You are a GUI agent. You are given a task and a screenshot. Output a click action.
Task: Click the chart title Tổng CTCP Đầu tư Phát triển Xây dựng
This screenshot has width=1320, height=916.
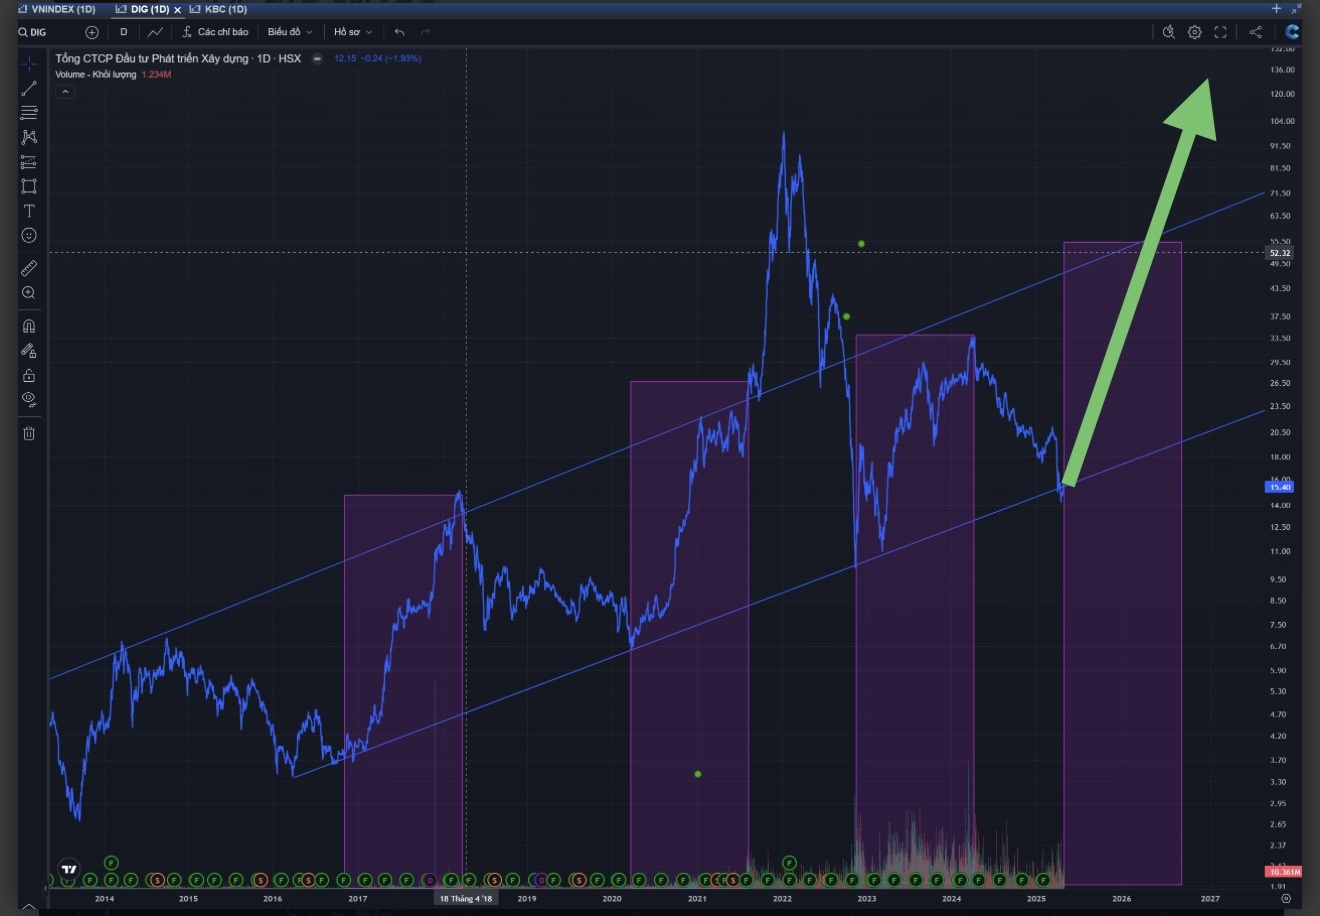point(152,59)
